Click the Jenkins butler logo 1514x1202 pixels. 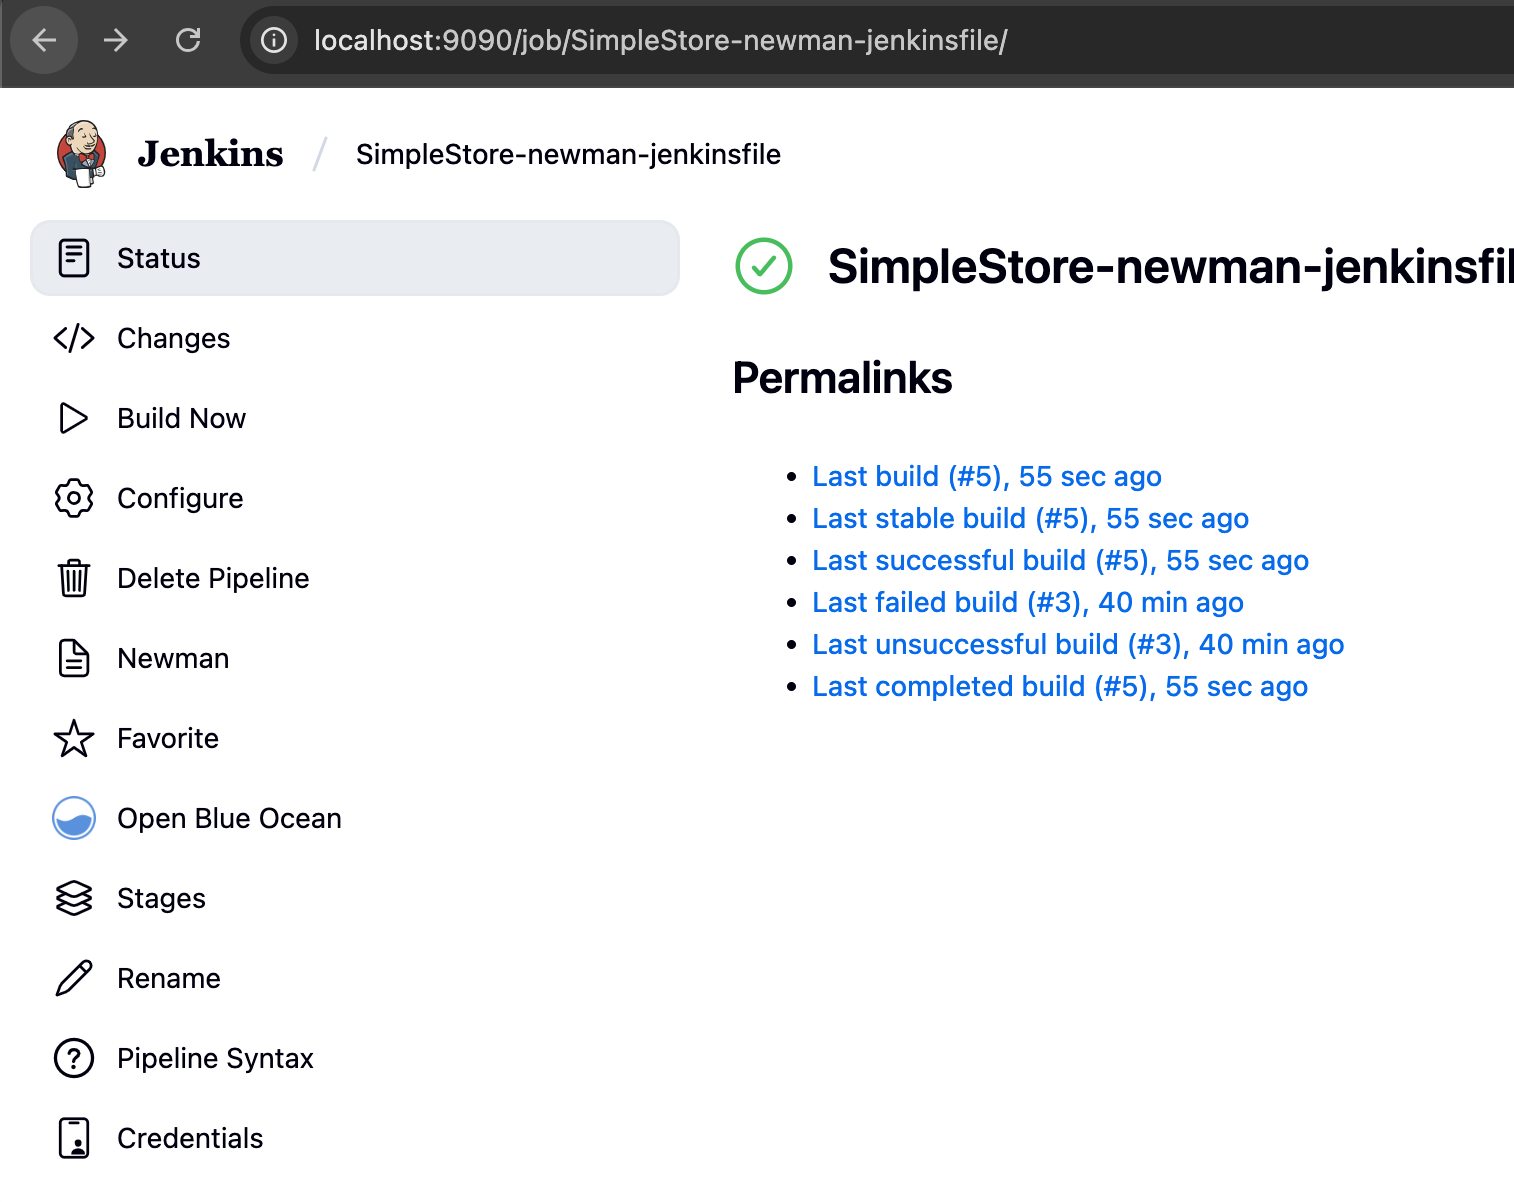(82, 154)
